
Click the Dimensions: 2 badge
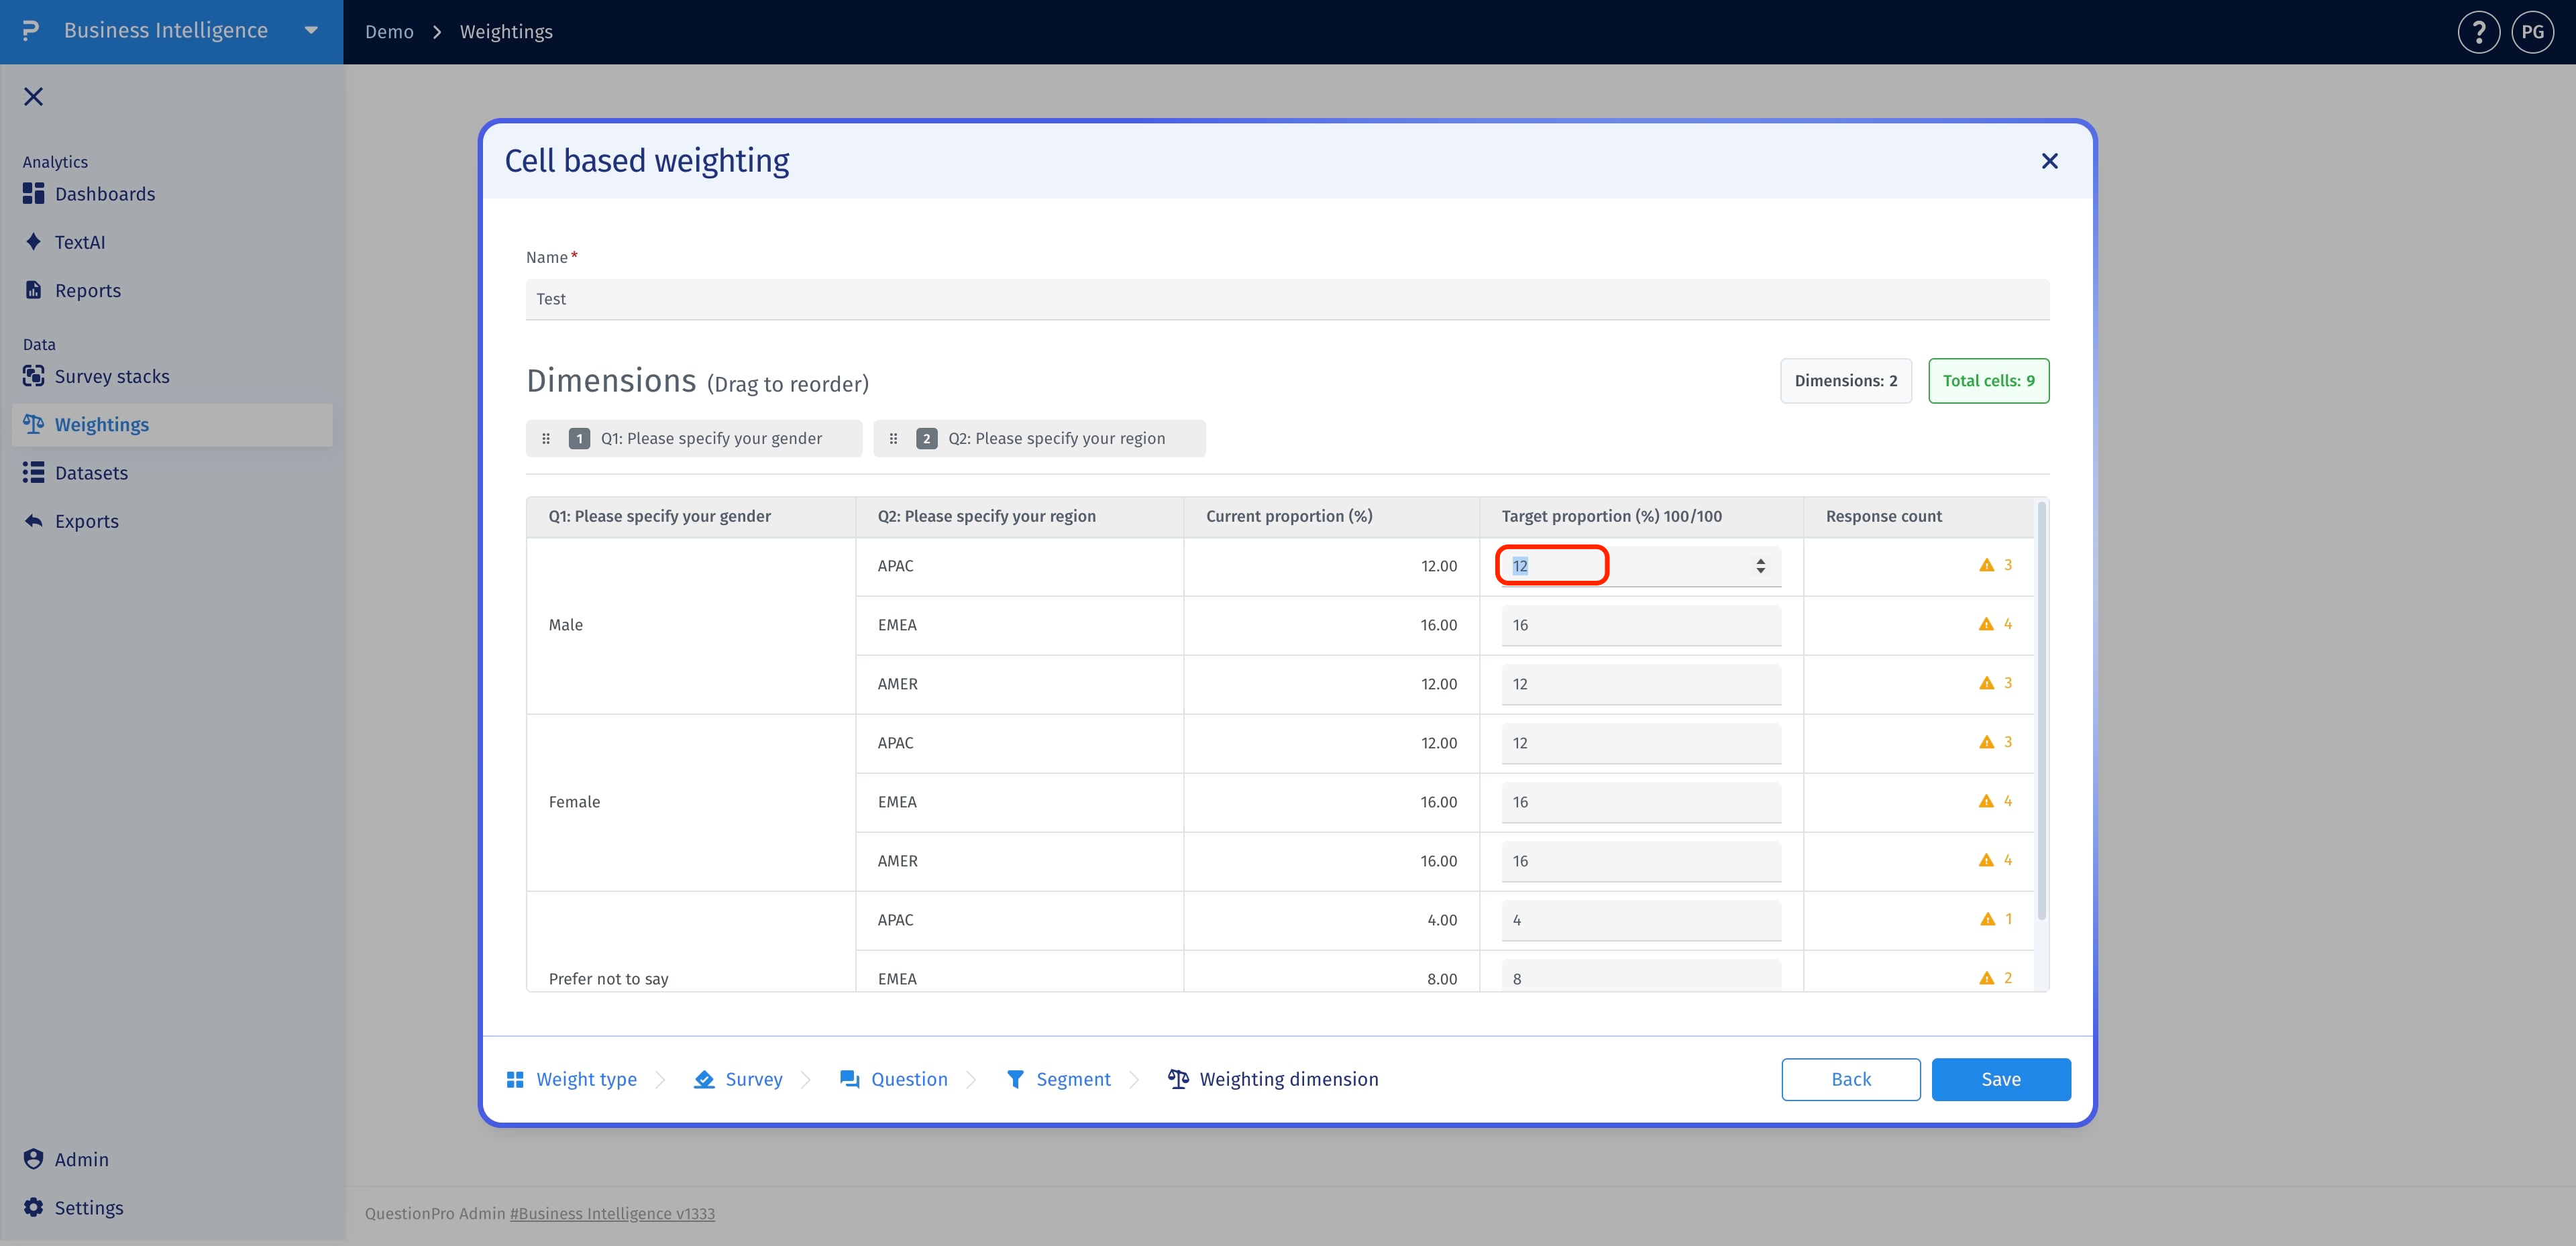tap(1845, 381)
